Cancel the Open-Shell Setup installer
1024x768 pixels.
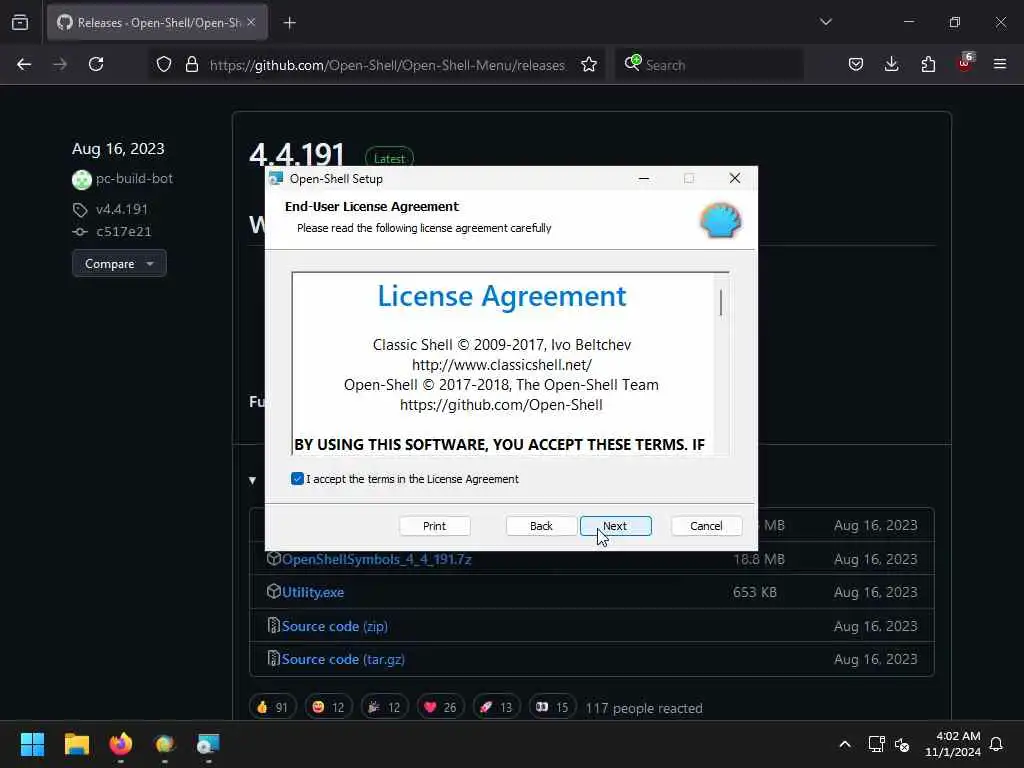pos(706,526)
